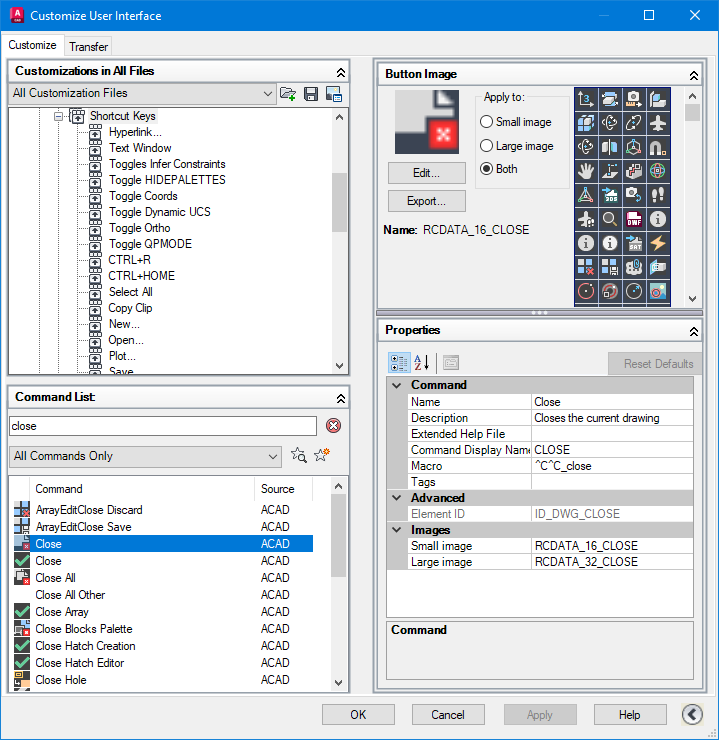Collapse the Button Image pane

click(694, 76)
